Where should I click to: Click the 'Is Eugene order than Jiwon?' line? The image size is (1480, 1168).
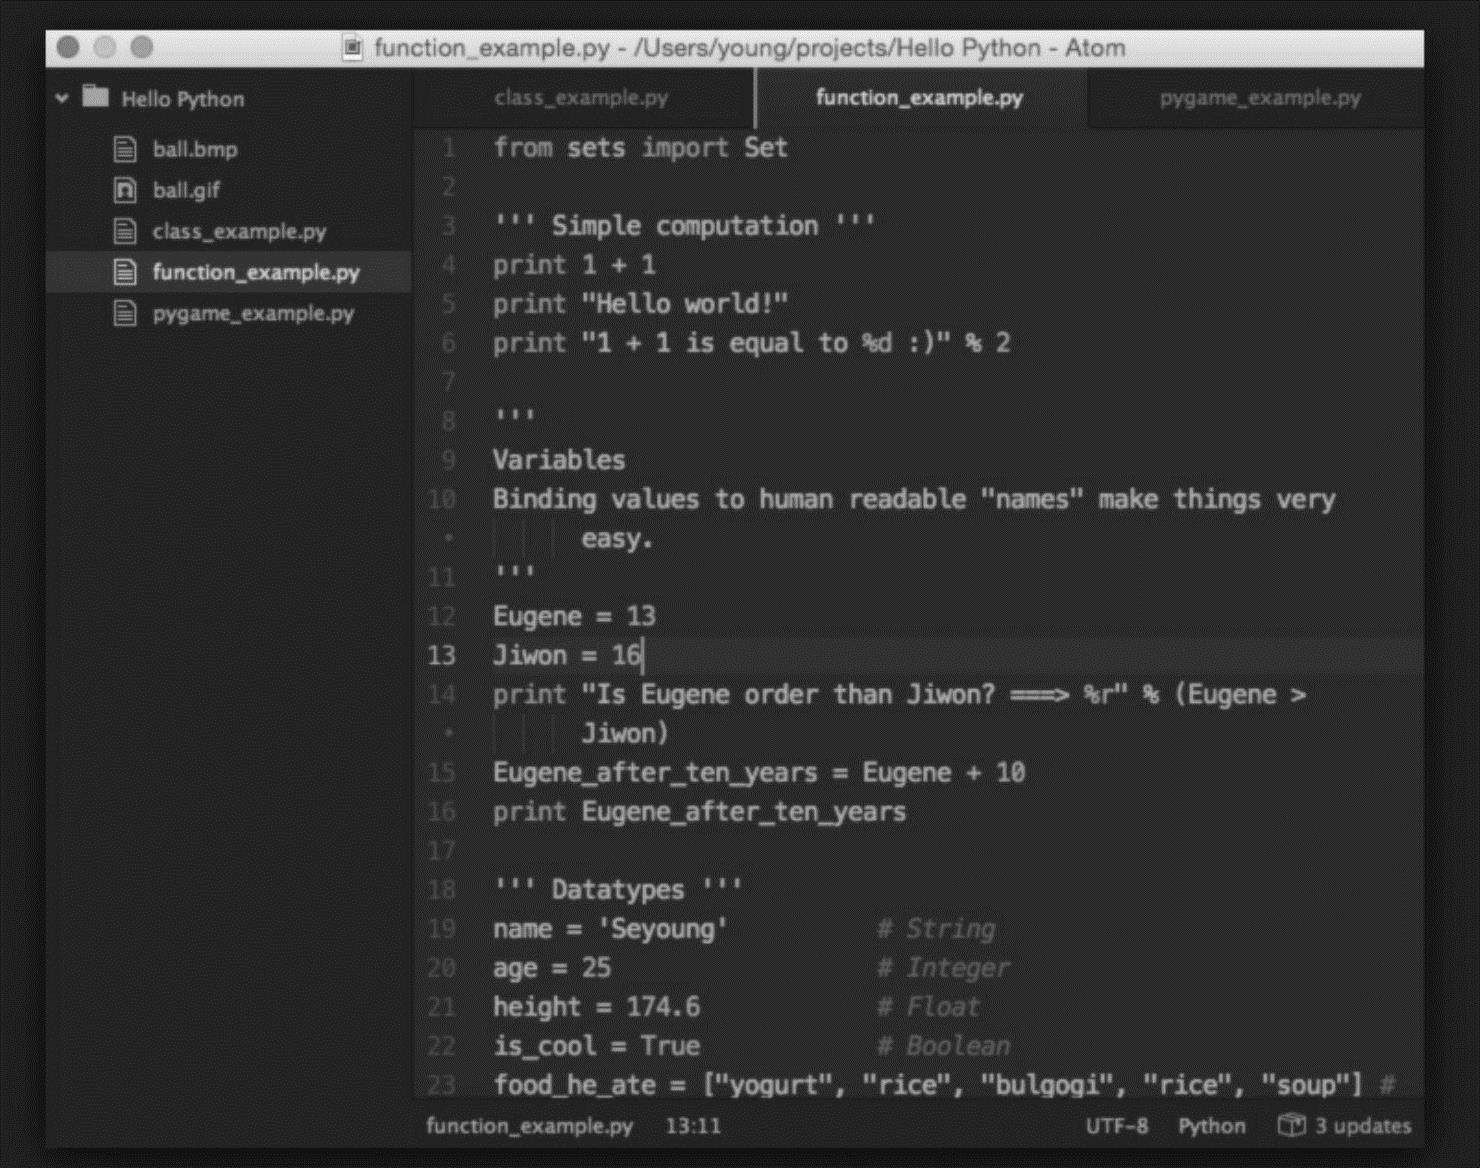(x=899, y=695)
